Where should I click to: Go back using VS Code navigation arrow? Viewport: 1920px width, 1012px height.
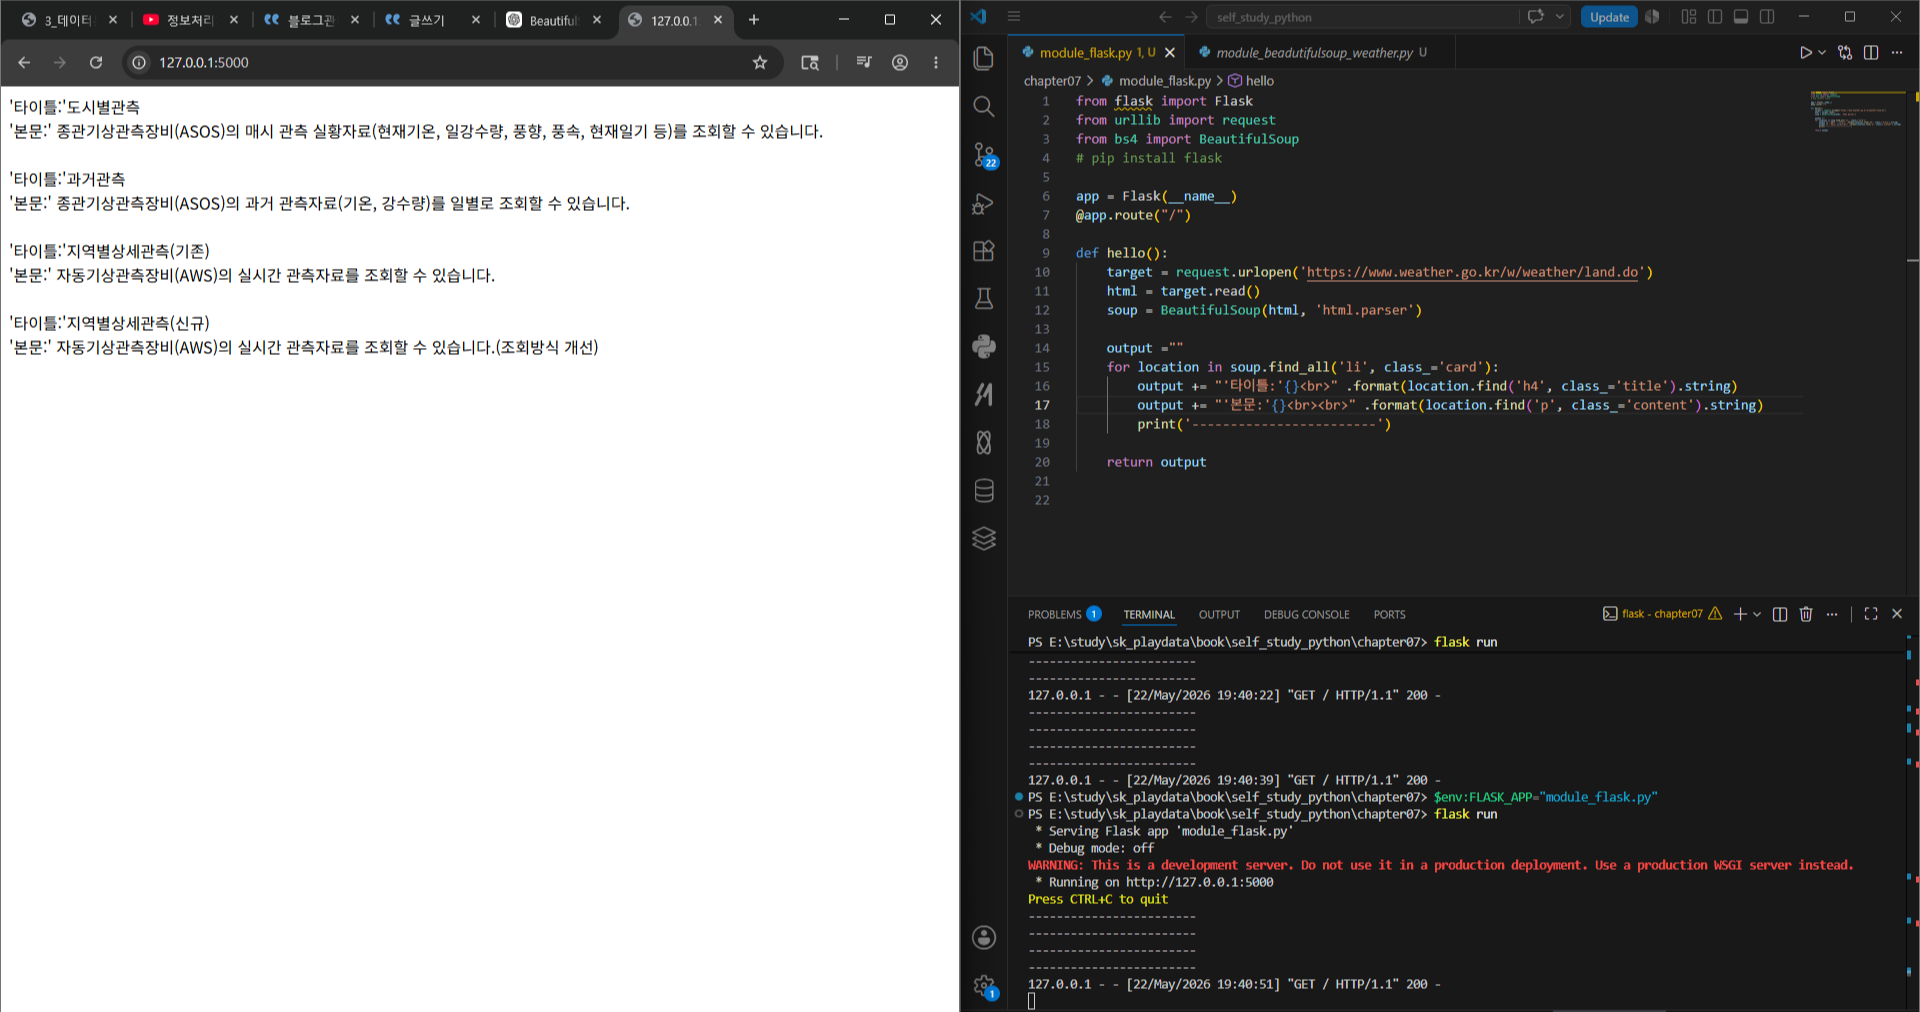1165,17
